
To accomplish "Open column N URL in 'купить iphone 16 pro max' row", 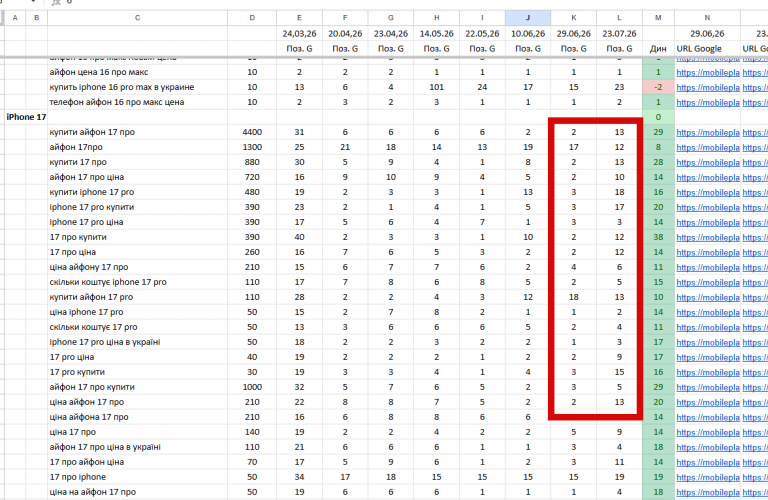I will tap(708, 88).
